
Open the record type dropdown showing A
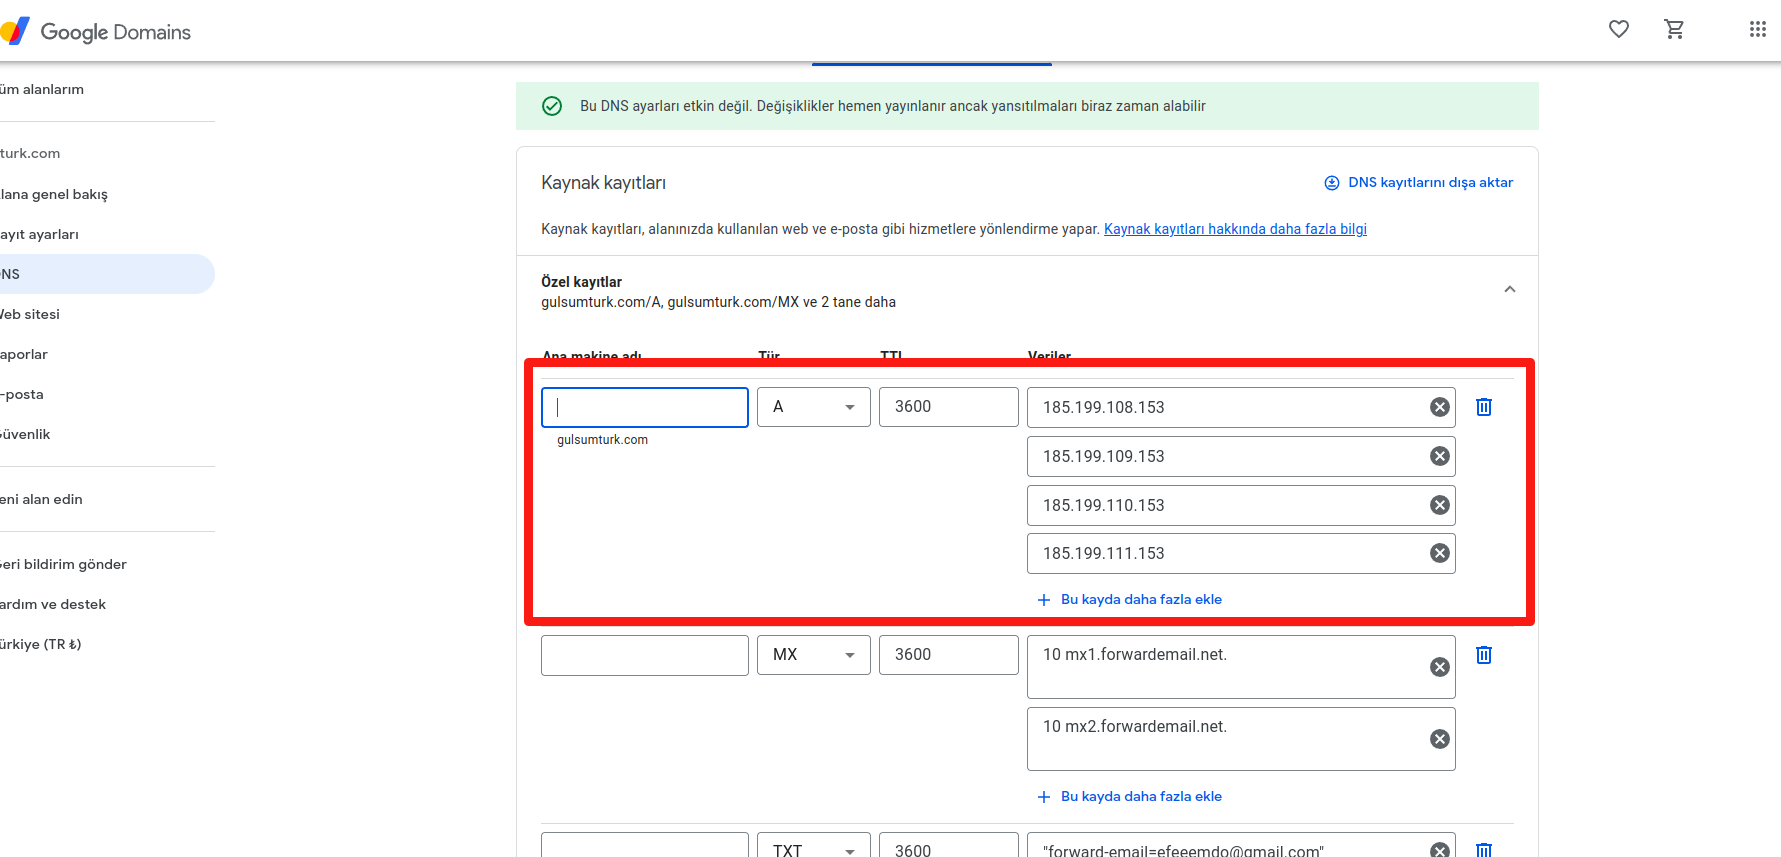814,407
